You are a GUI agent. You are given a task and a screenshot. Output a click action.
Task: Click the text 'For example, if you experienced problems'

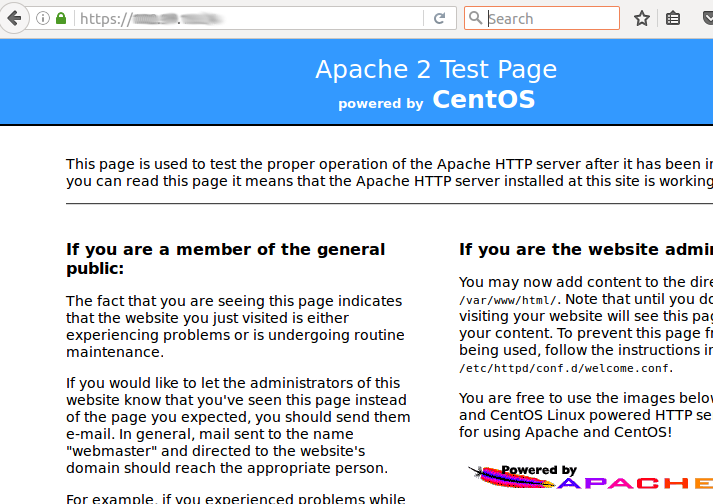(236, 498)
